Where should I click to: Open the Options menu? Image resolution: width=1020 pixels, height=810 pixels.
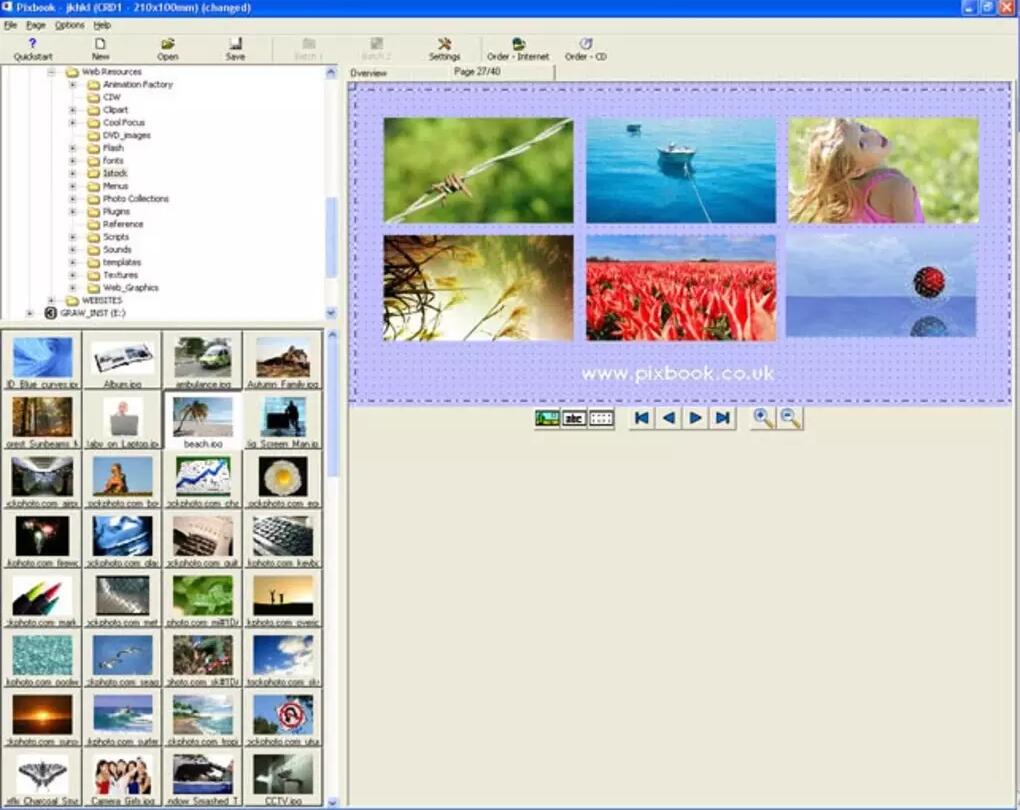[70, 25]
